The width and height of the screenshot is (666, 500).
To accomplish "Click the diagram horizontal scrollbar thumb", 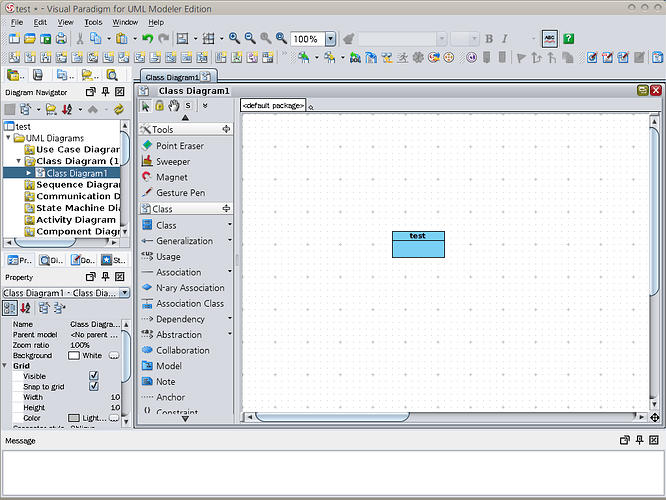I will click(x=333, y=417).
